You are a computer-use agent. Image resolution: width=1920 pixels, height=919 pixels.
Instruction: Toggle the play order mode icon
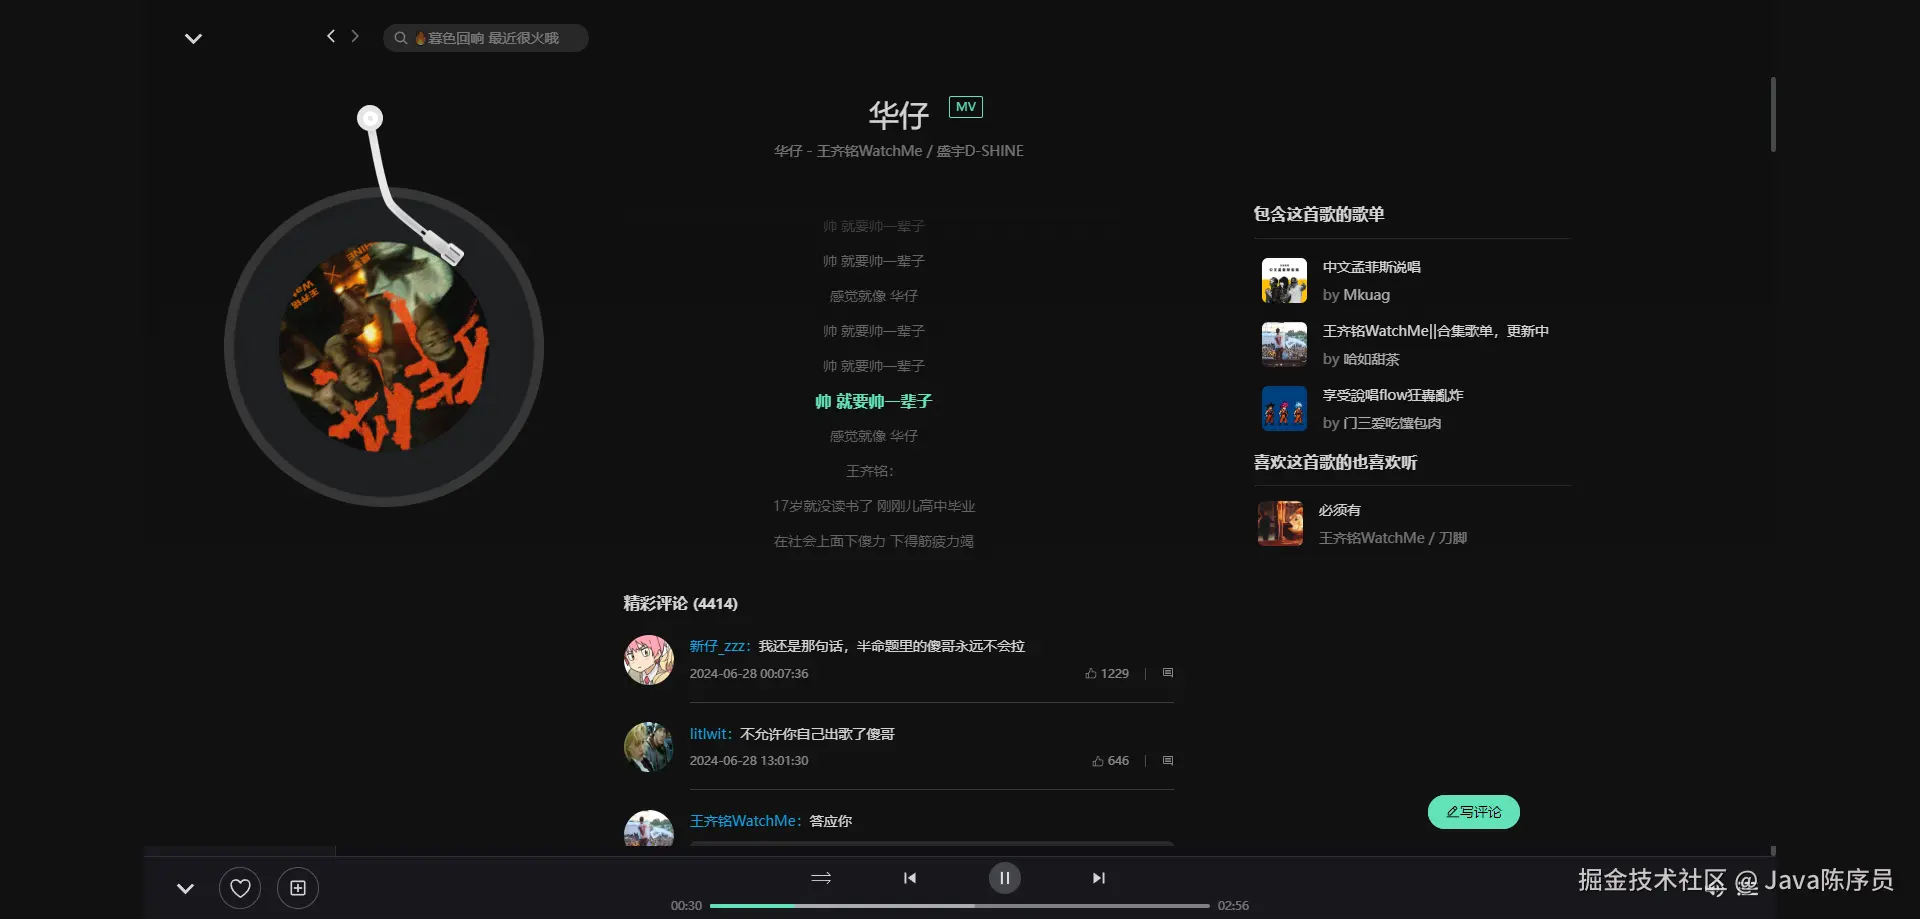pyautogui.click(x=821, y=878)
